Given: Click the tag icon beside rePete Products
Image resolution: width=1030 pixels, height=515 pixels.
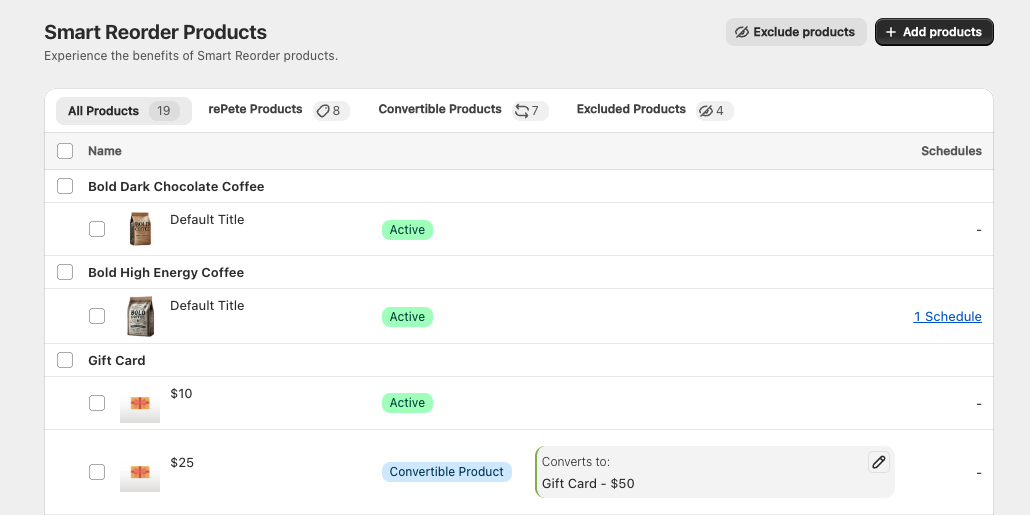Looking at the screenshot, I should click(x=323, y=111).
